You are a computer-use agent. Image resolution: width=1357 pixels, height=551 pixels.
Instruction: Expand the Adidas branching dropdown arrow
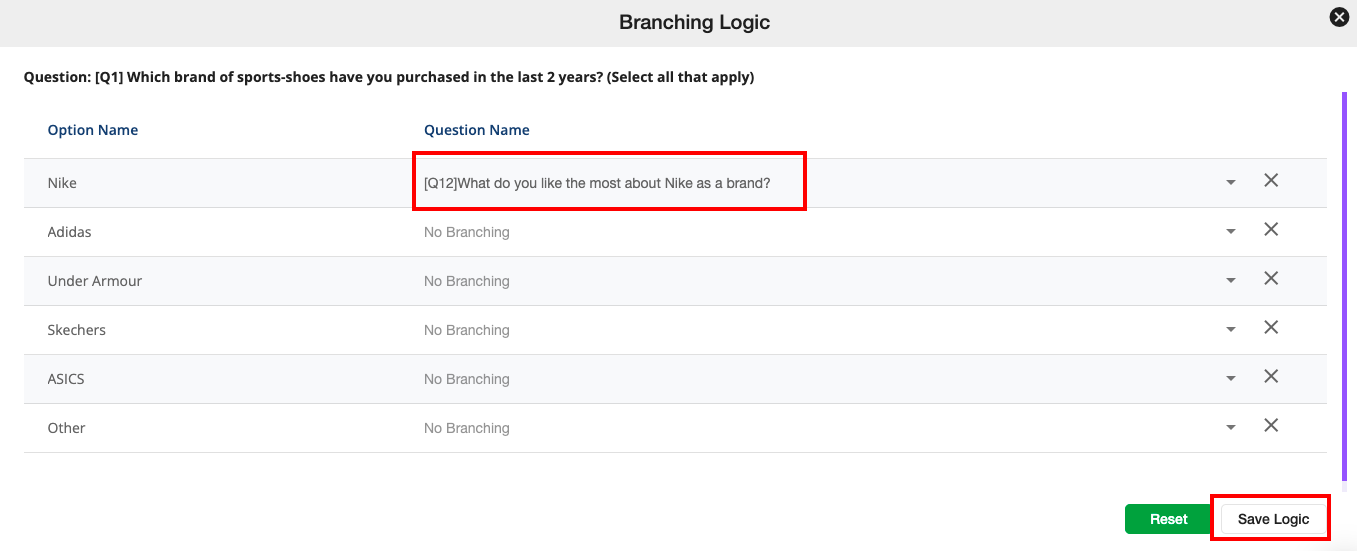[1231, 232]
